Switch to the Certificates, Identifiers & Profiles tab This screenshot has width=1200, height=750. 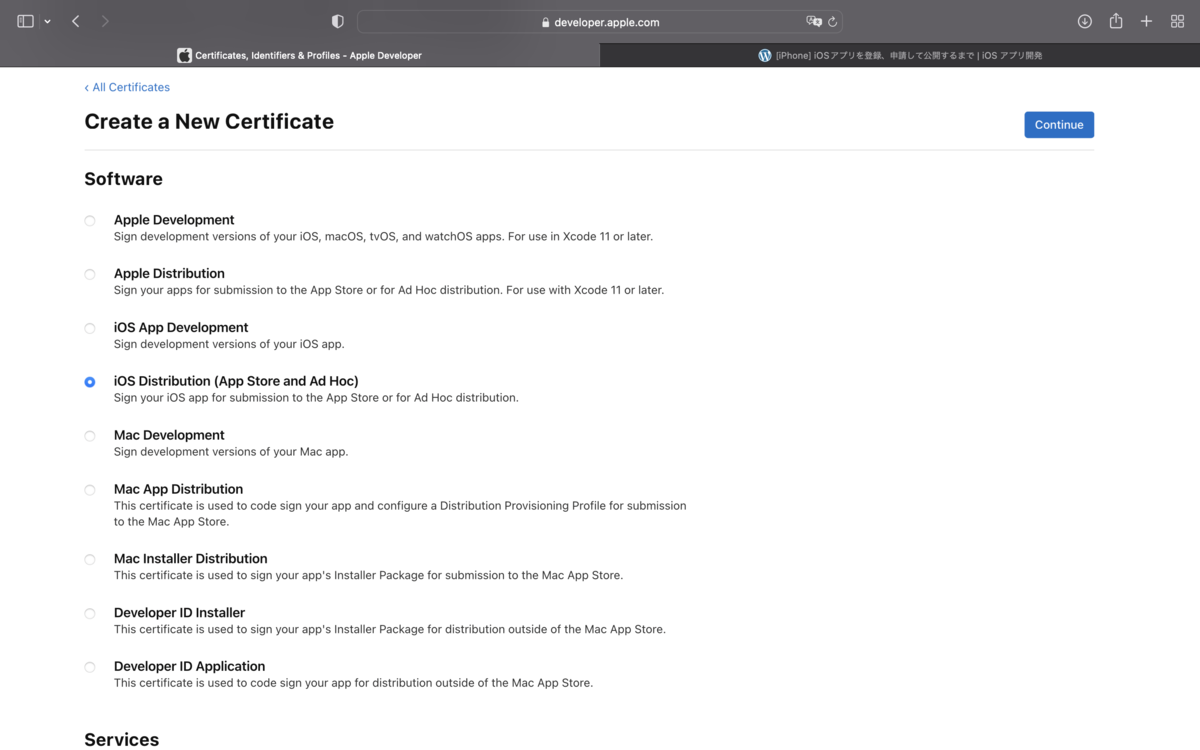(300, 55)
